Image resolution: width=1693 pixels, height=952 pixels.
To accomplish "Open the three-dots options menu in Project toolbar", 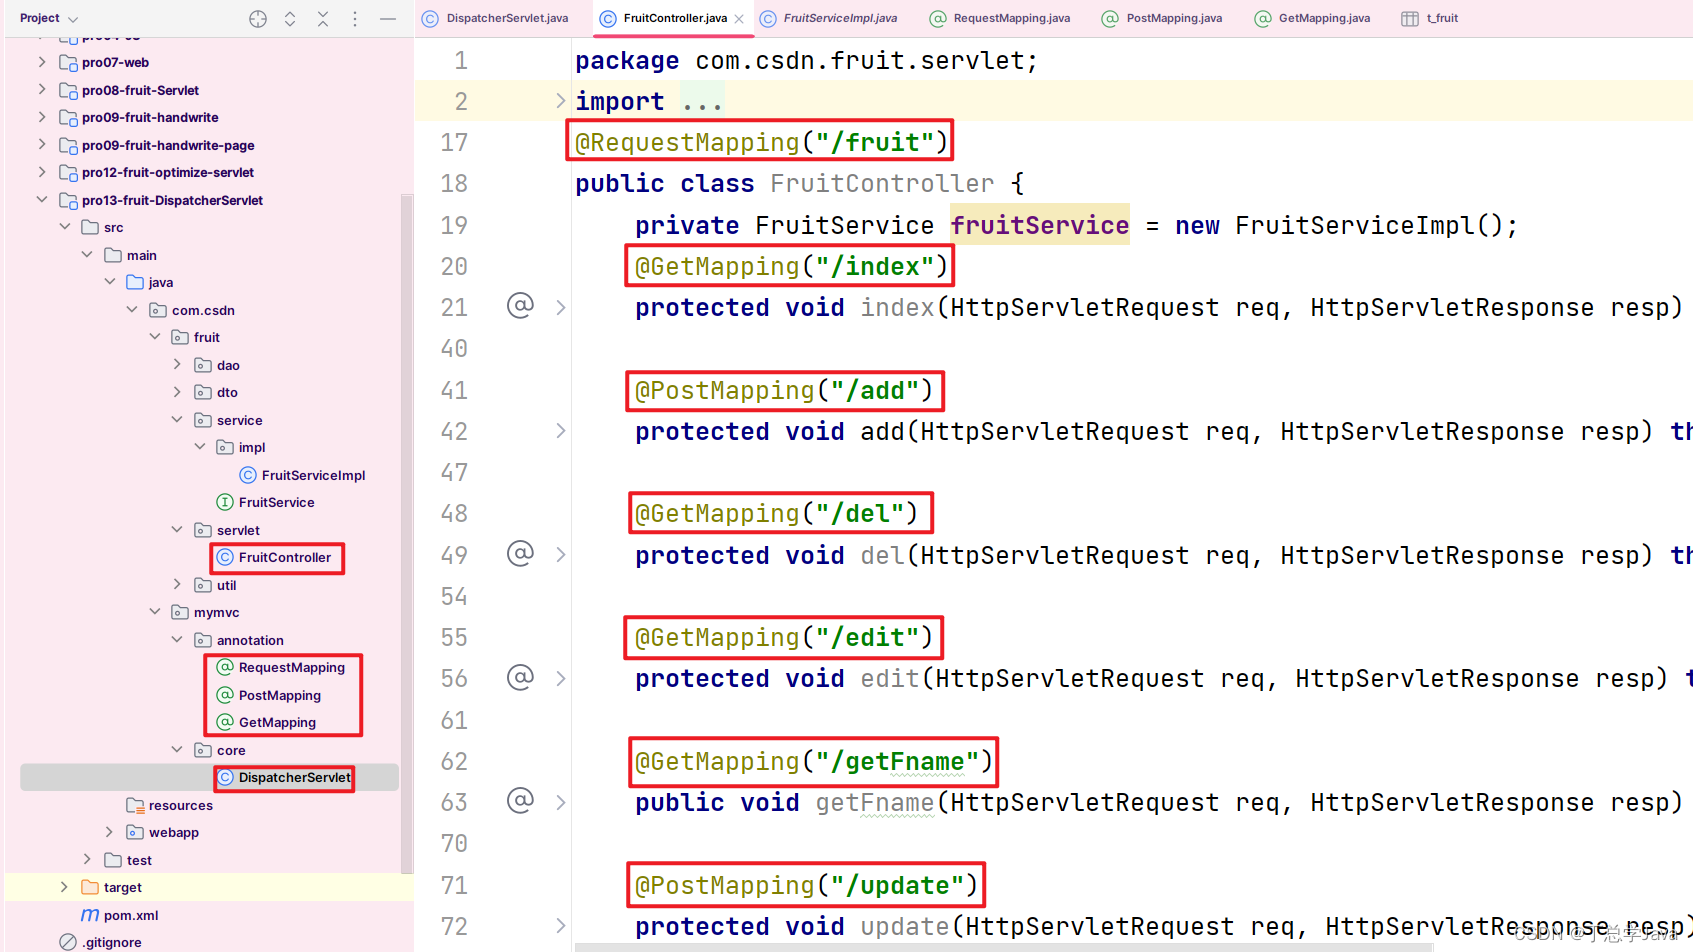I will 355,18.
